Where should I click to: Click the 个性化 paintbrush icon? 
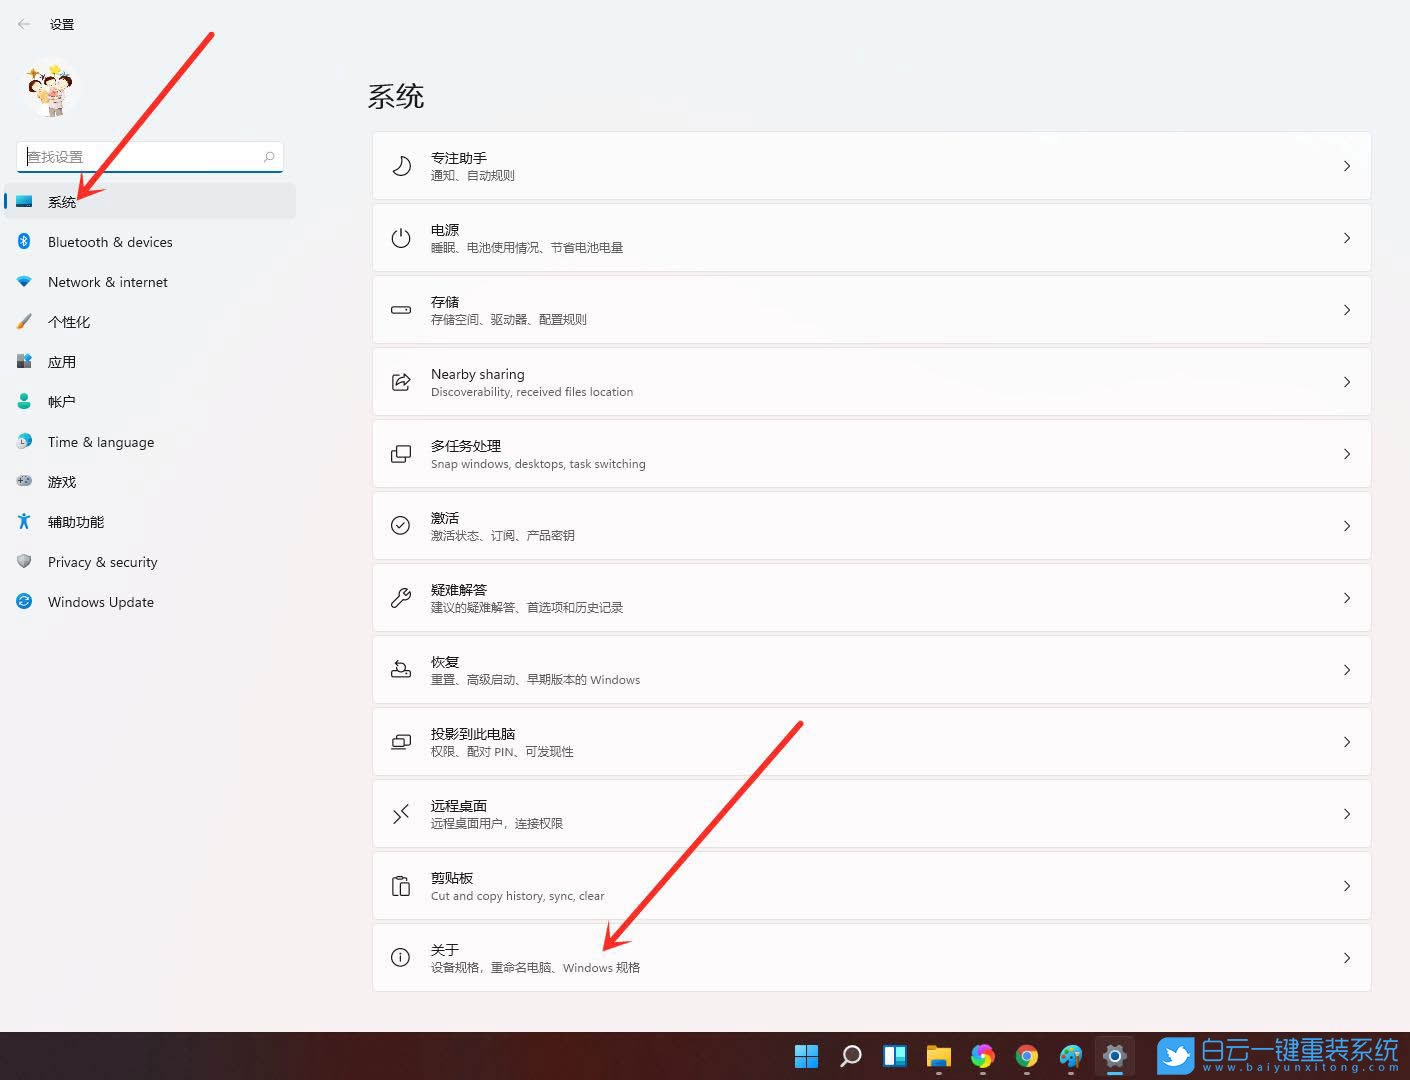point(24,321)
